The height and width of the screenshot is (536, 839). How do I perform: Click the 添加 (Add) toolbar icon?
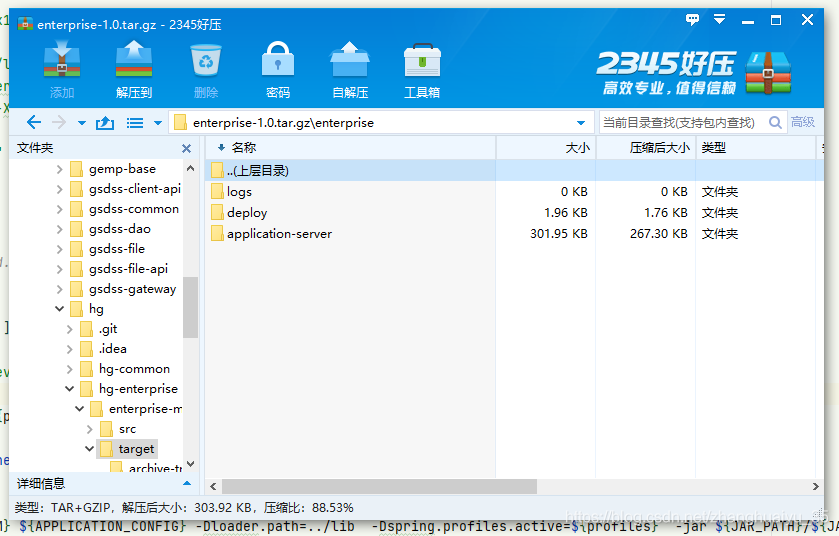tap(62, 70)
